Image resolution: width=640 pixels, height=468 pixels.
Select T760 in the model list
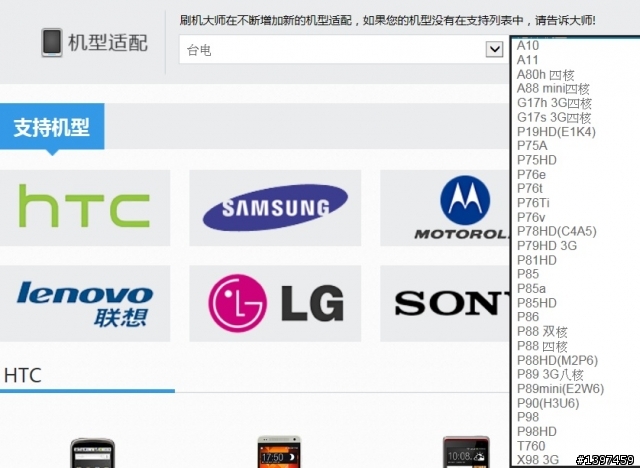tap(531, 446)
